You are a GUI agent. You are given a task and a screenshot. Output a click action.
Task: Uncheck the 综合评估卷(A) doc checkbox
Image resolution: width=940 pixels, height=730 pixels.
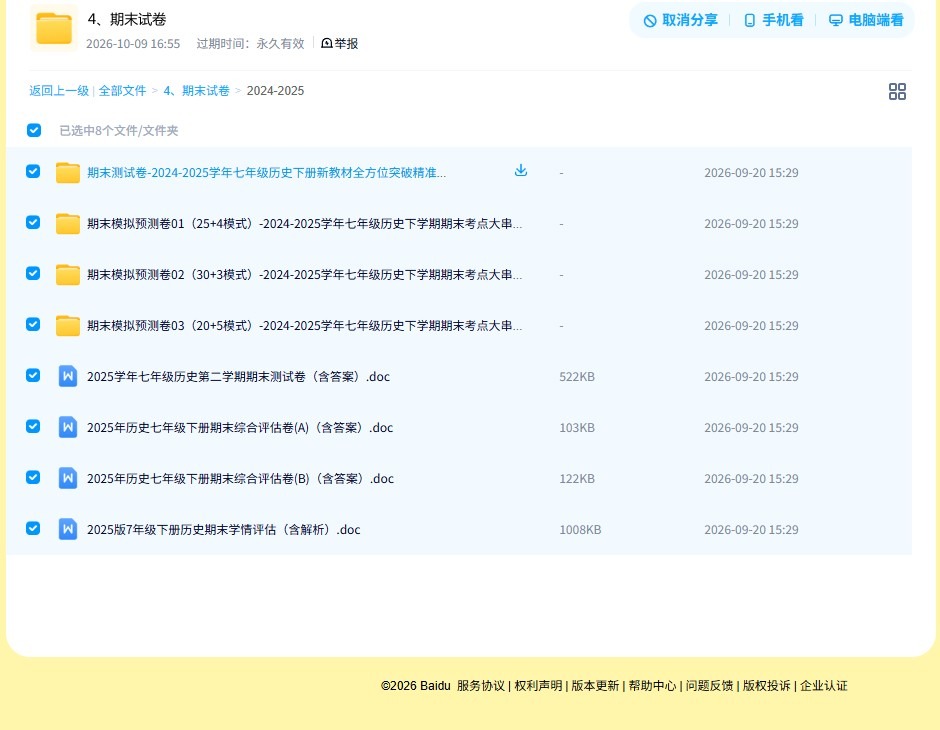[33, 426]
